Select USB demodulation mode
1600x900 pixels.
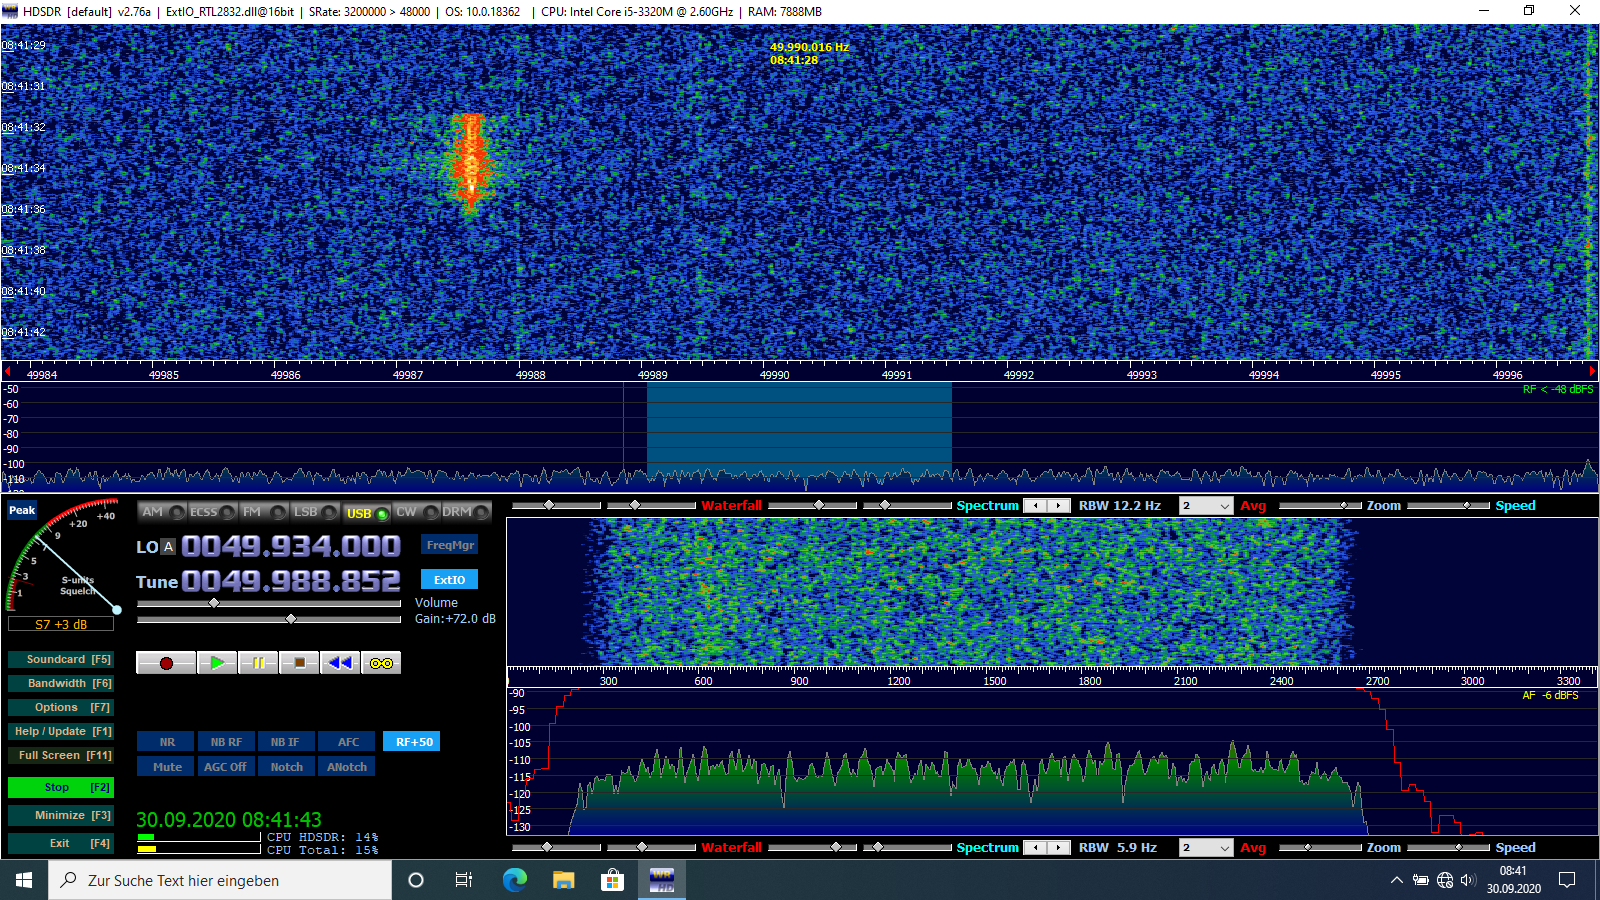366,513
